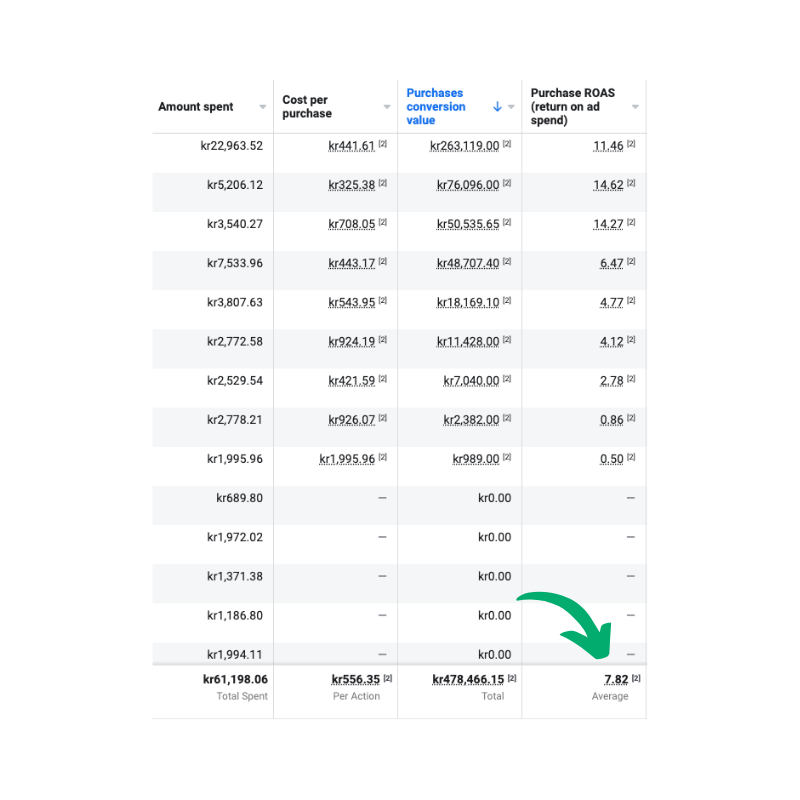Click footnote marker beside kr76,096.00
The width and height of the screenshot is (800, 800).
pyautogui.click(x=507, y=183)
